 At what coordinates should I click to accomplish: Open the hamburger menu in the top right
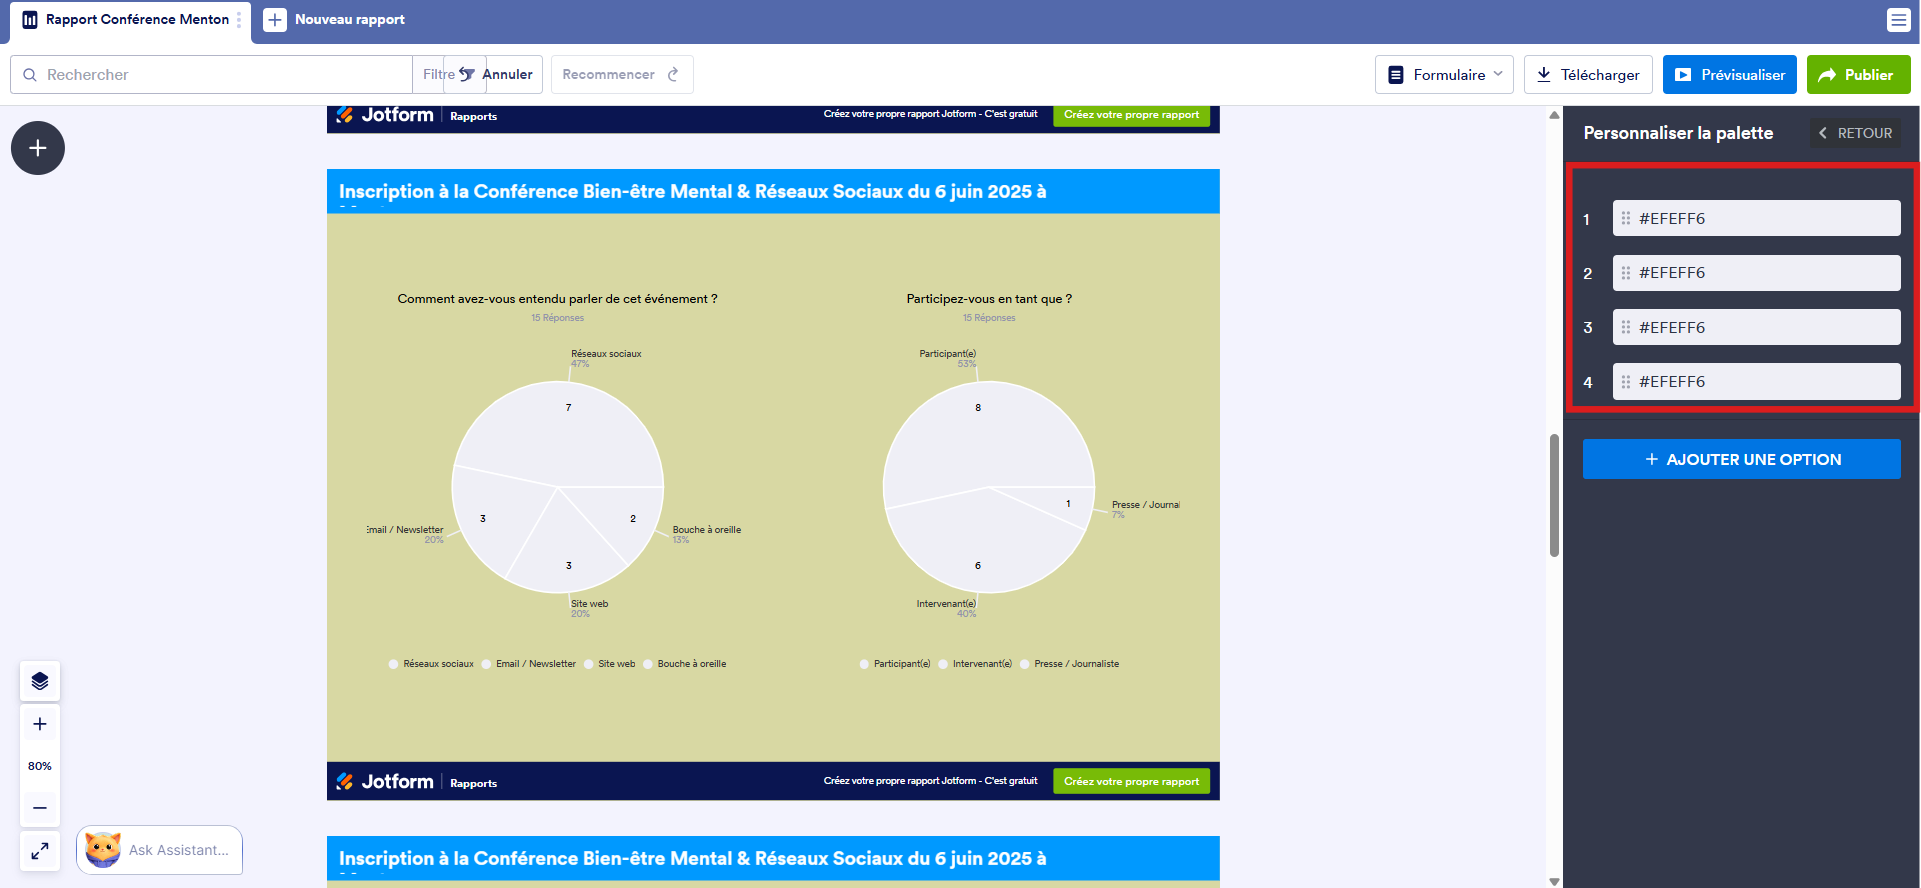pos(1898,20)
